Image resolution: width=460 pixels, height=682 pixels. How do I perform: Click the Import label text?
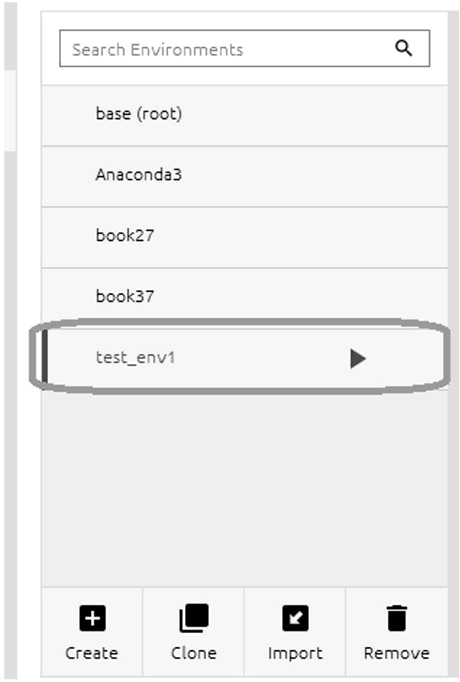click(x=295, y=654)
